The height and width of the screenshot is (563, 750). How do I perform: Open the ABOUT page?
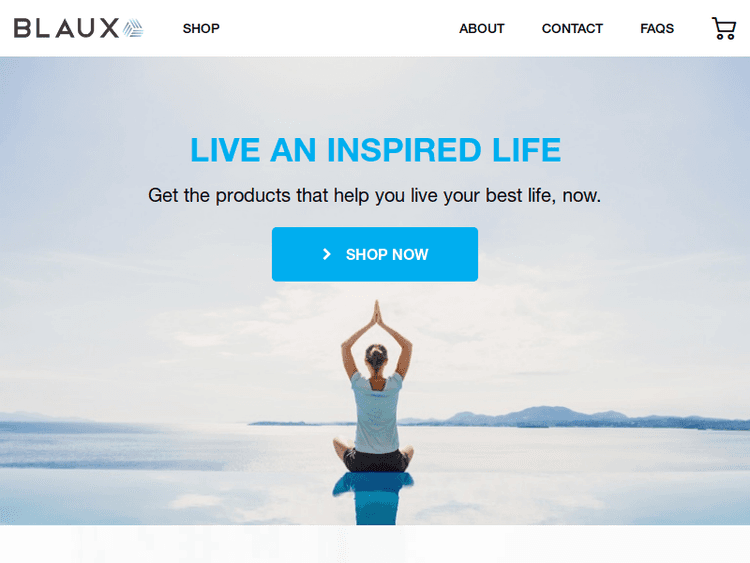coord(482,29)
